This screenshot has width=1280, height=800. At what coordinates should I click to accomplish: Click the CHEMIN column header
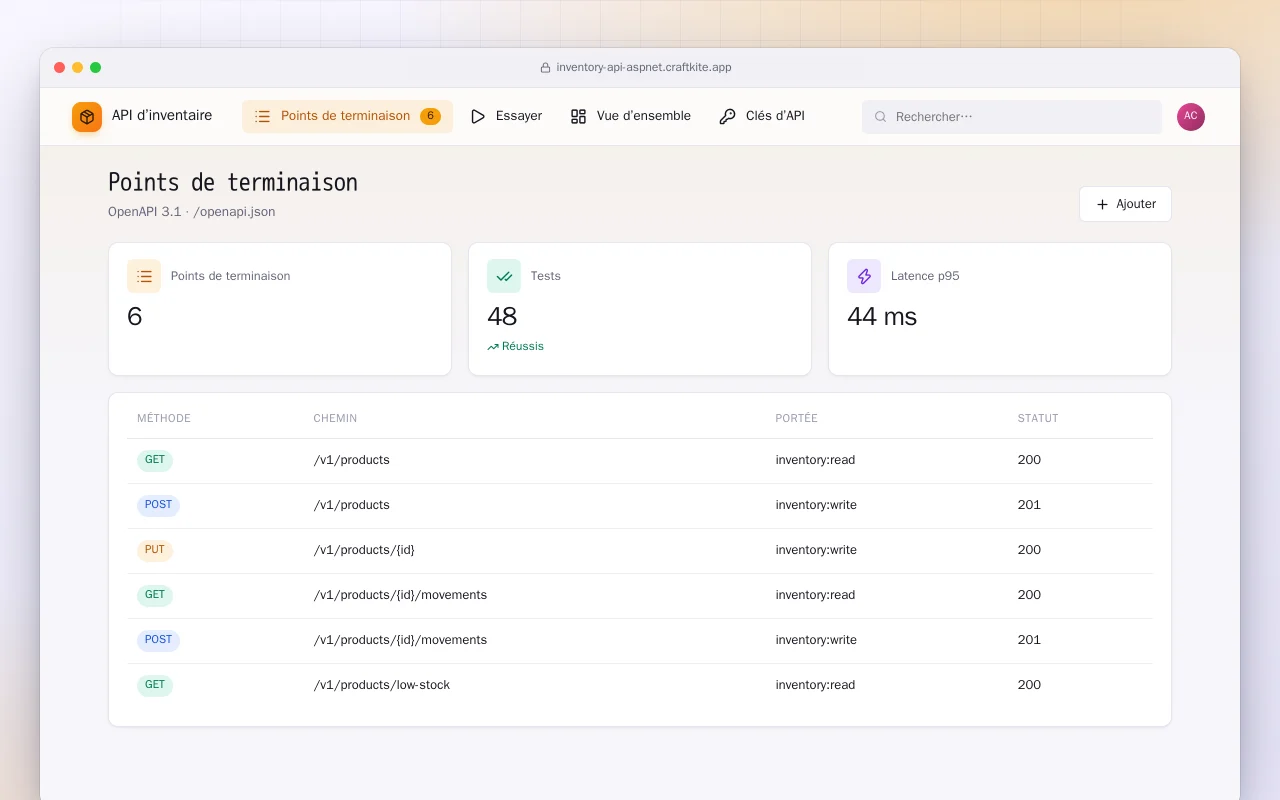tap(335, 419)
